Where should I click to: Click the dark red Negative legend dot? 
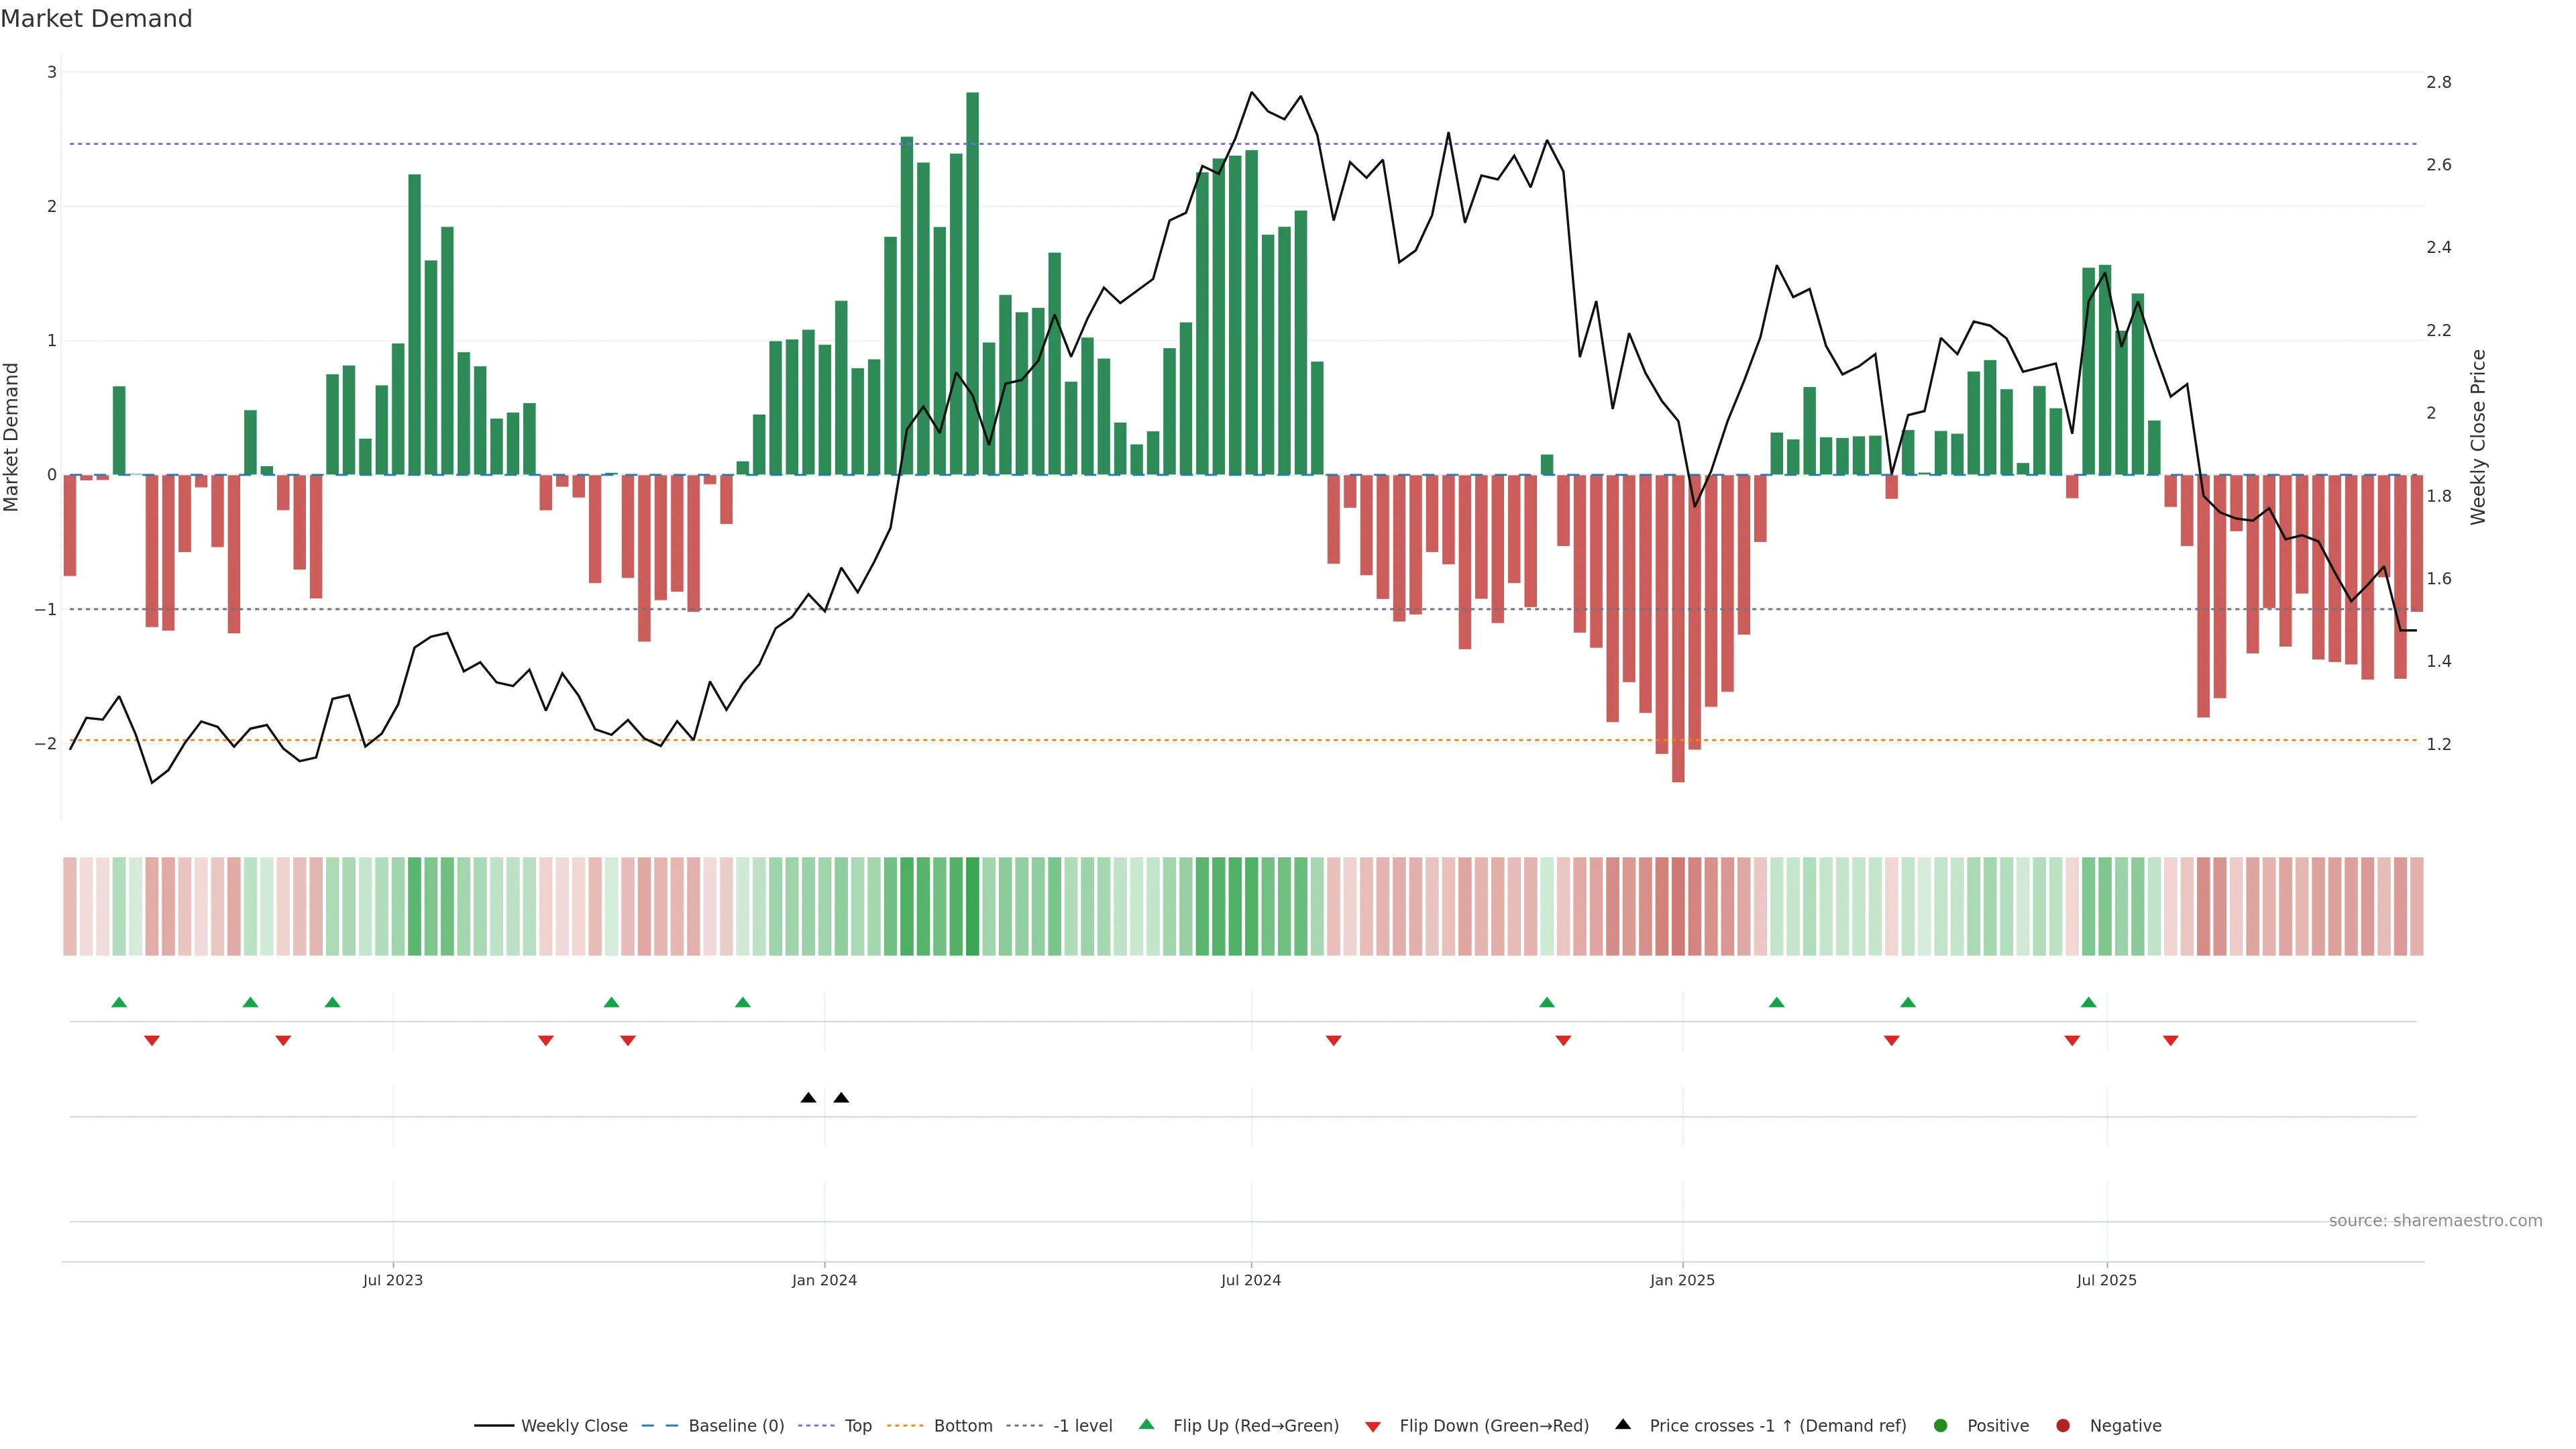(2063, 1425)
